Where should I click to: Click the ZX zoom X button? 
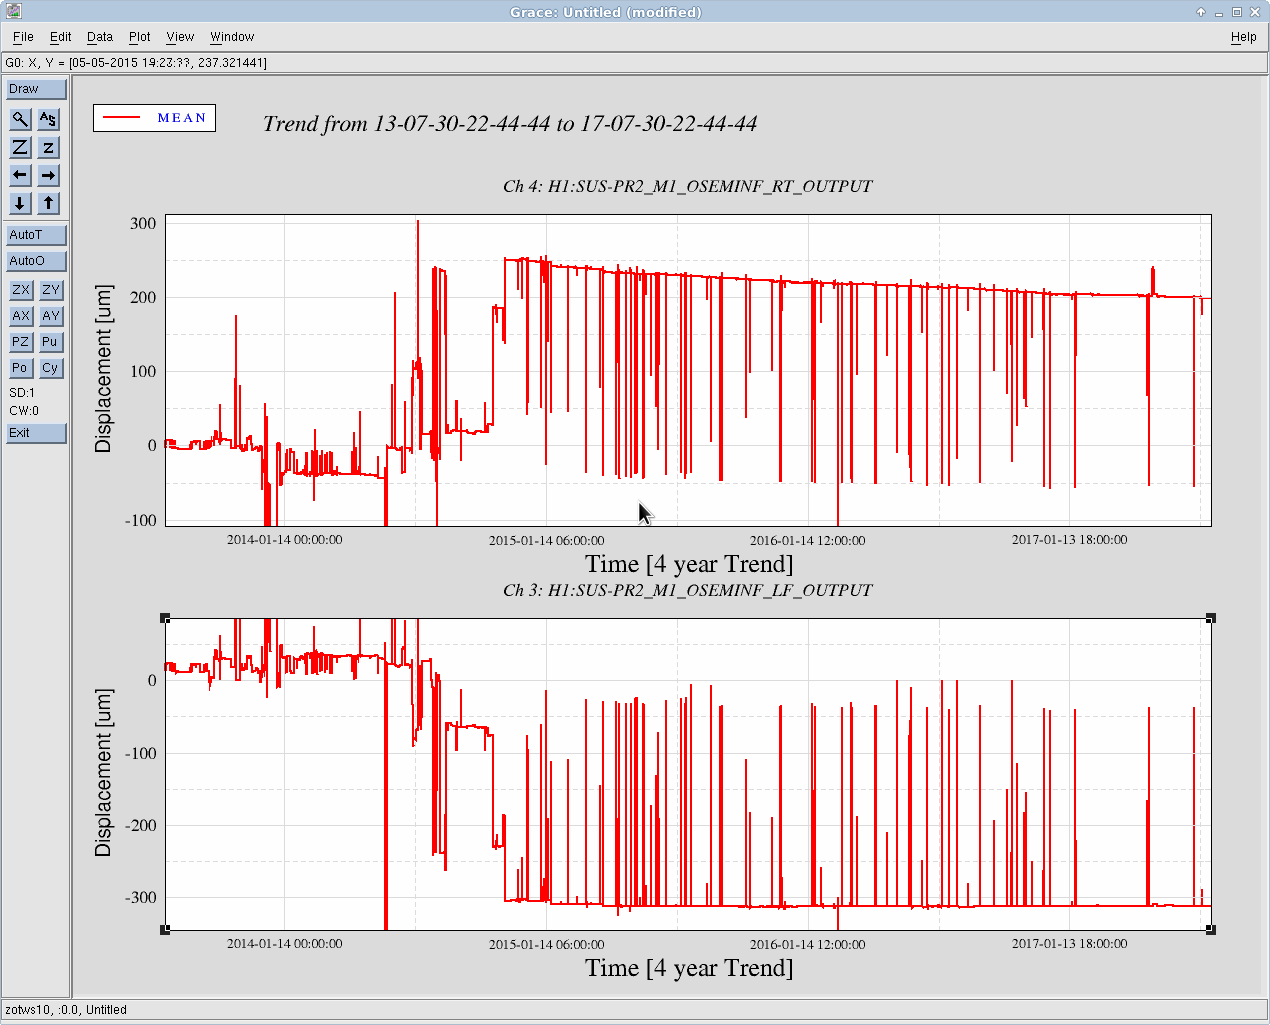click(x=21, y=290)
